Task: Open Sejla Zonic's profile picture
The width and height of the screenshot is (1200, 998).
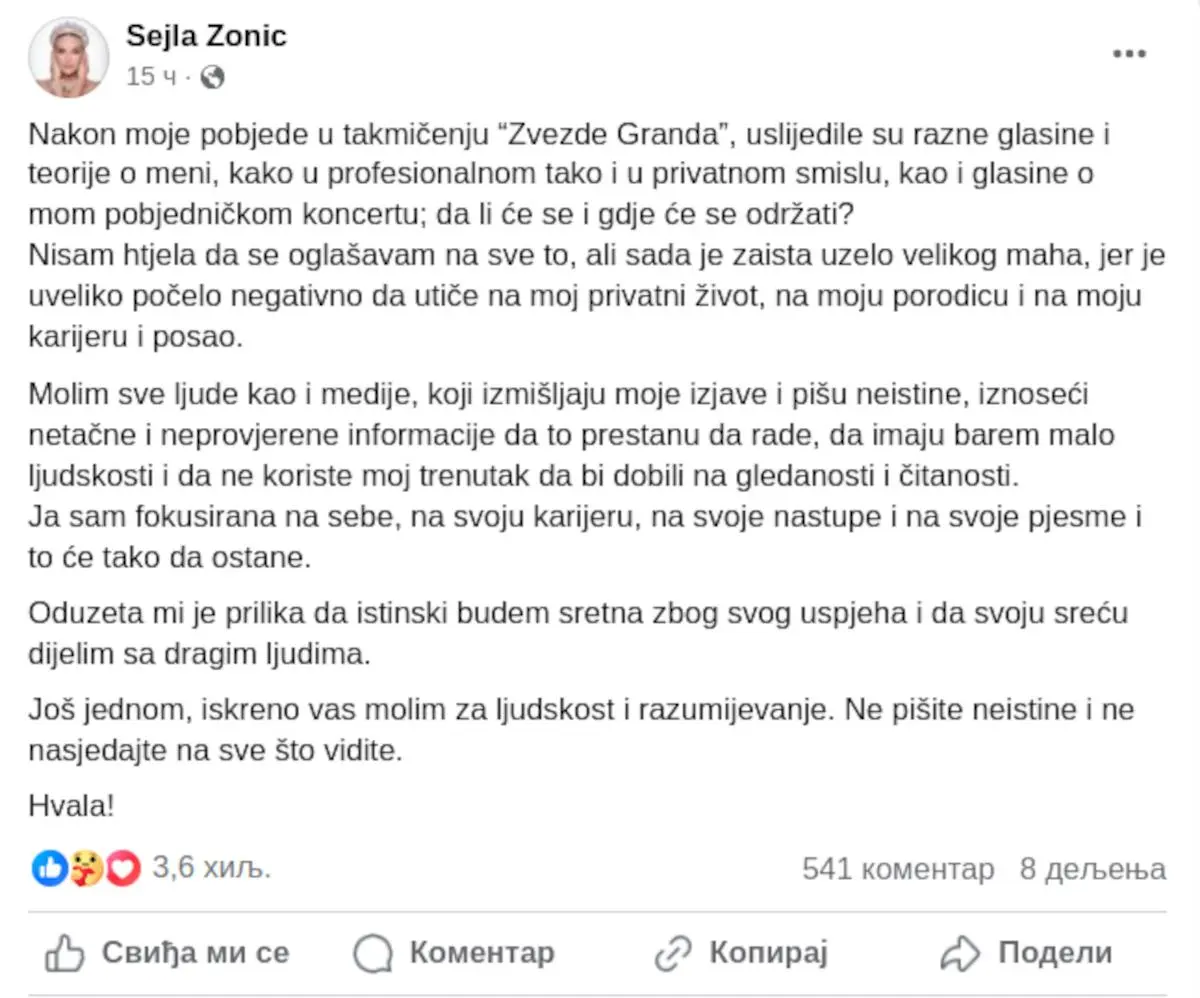Action: [69, 57]
